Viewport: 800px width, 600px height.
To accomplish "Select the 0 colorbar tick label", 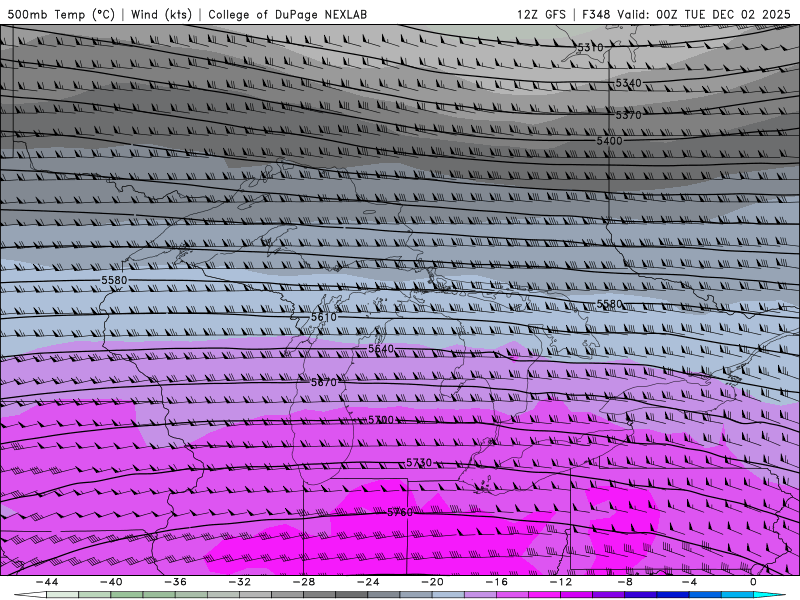I will click(753, 582).
